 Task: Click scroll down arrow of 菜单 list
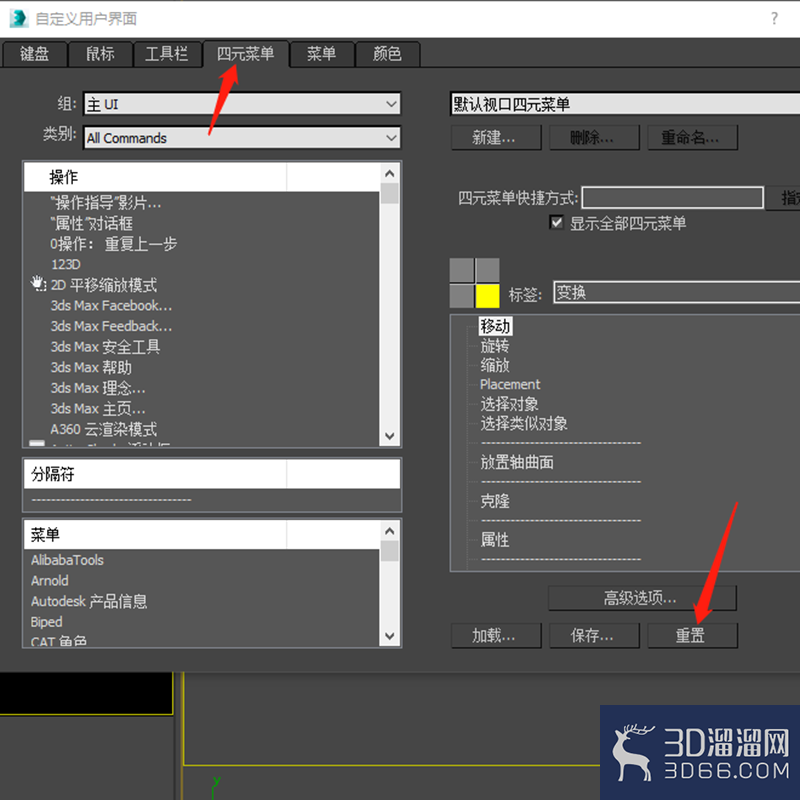click(x=390, y=636)
